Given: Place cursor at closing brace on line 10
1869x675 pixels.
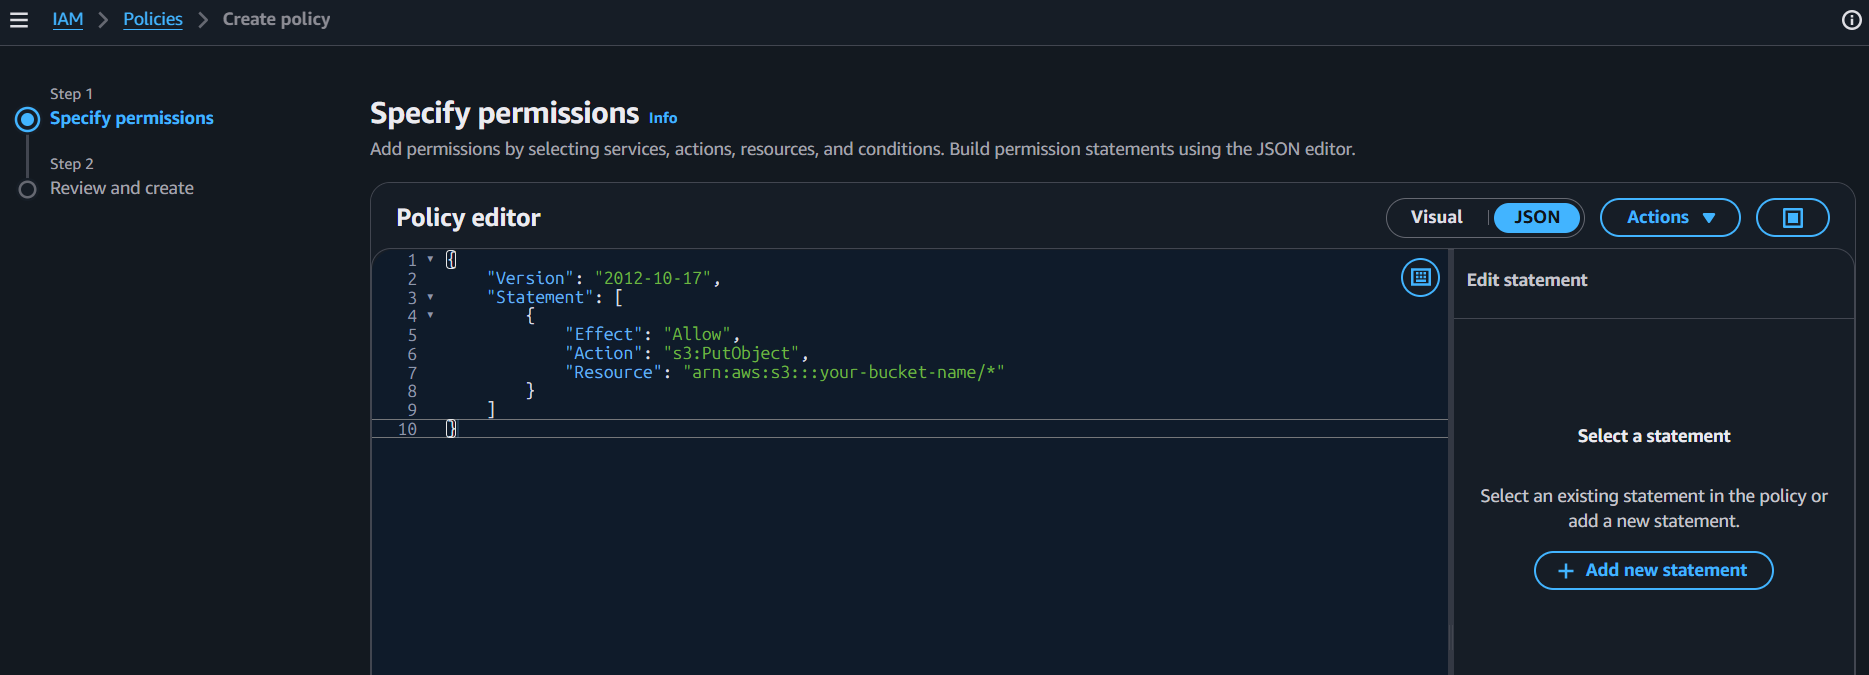Looking at the screenshot, I should click(x=451, y=428).
